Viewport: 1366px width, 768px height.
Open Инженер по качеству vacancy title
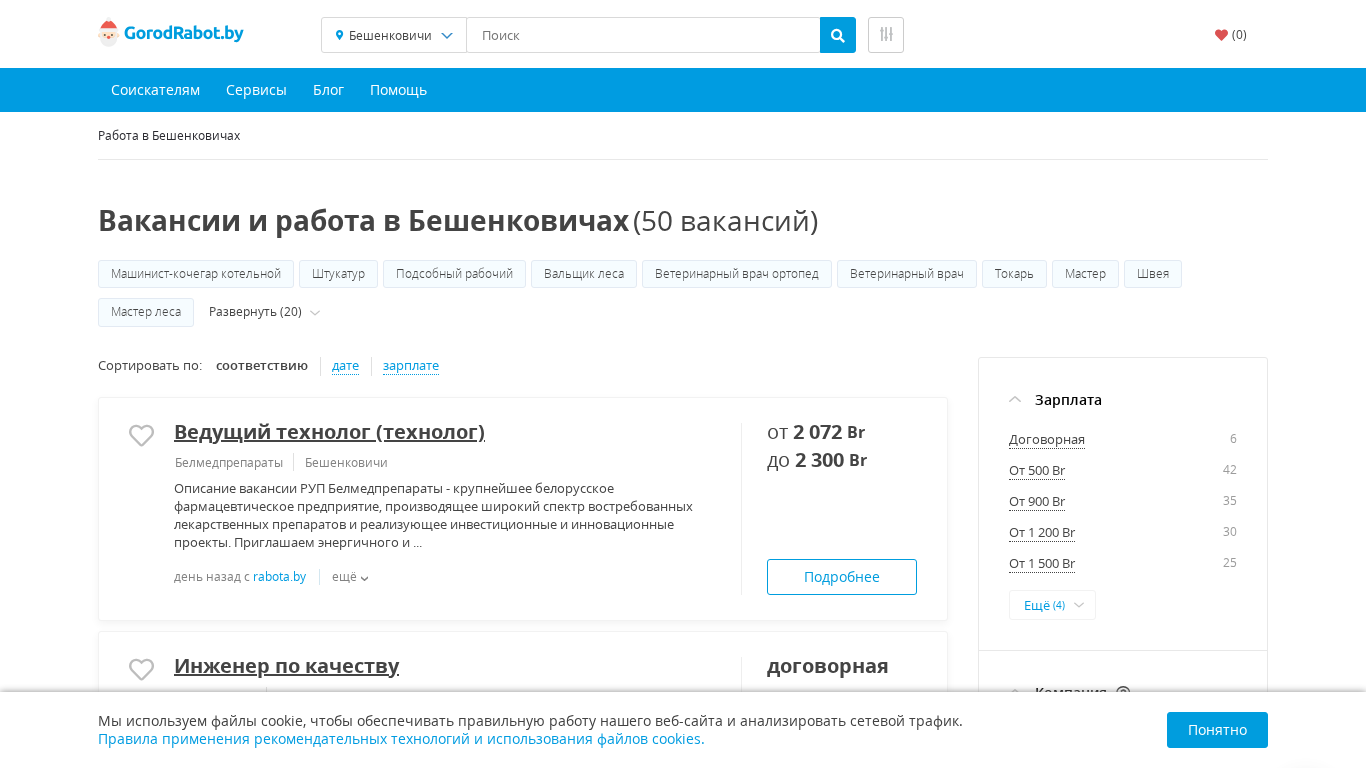[286, 666]
